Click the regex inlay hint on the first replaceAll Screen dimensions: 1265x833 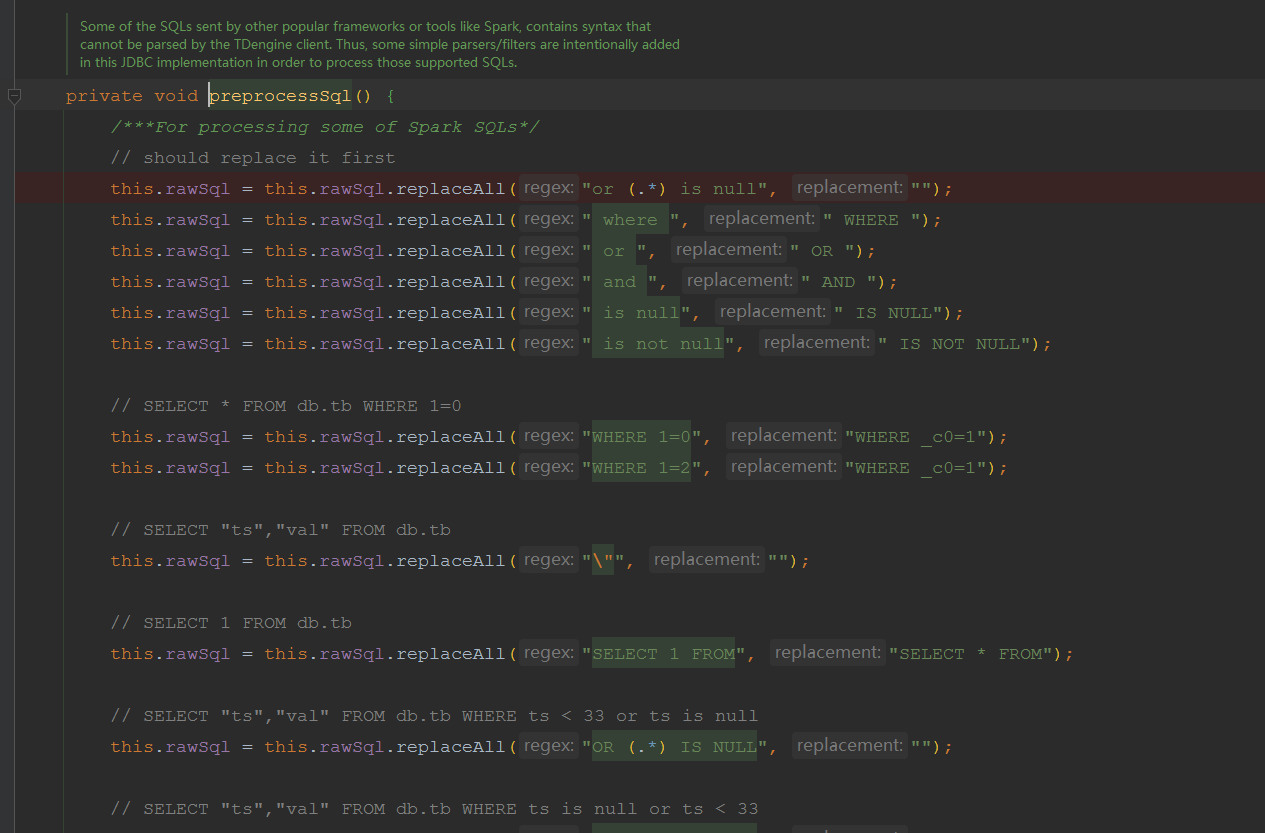(x=548, y=186)
